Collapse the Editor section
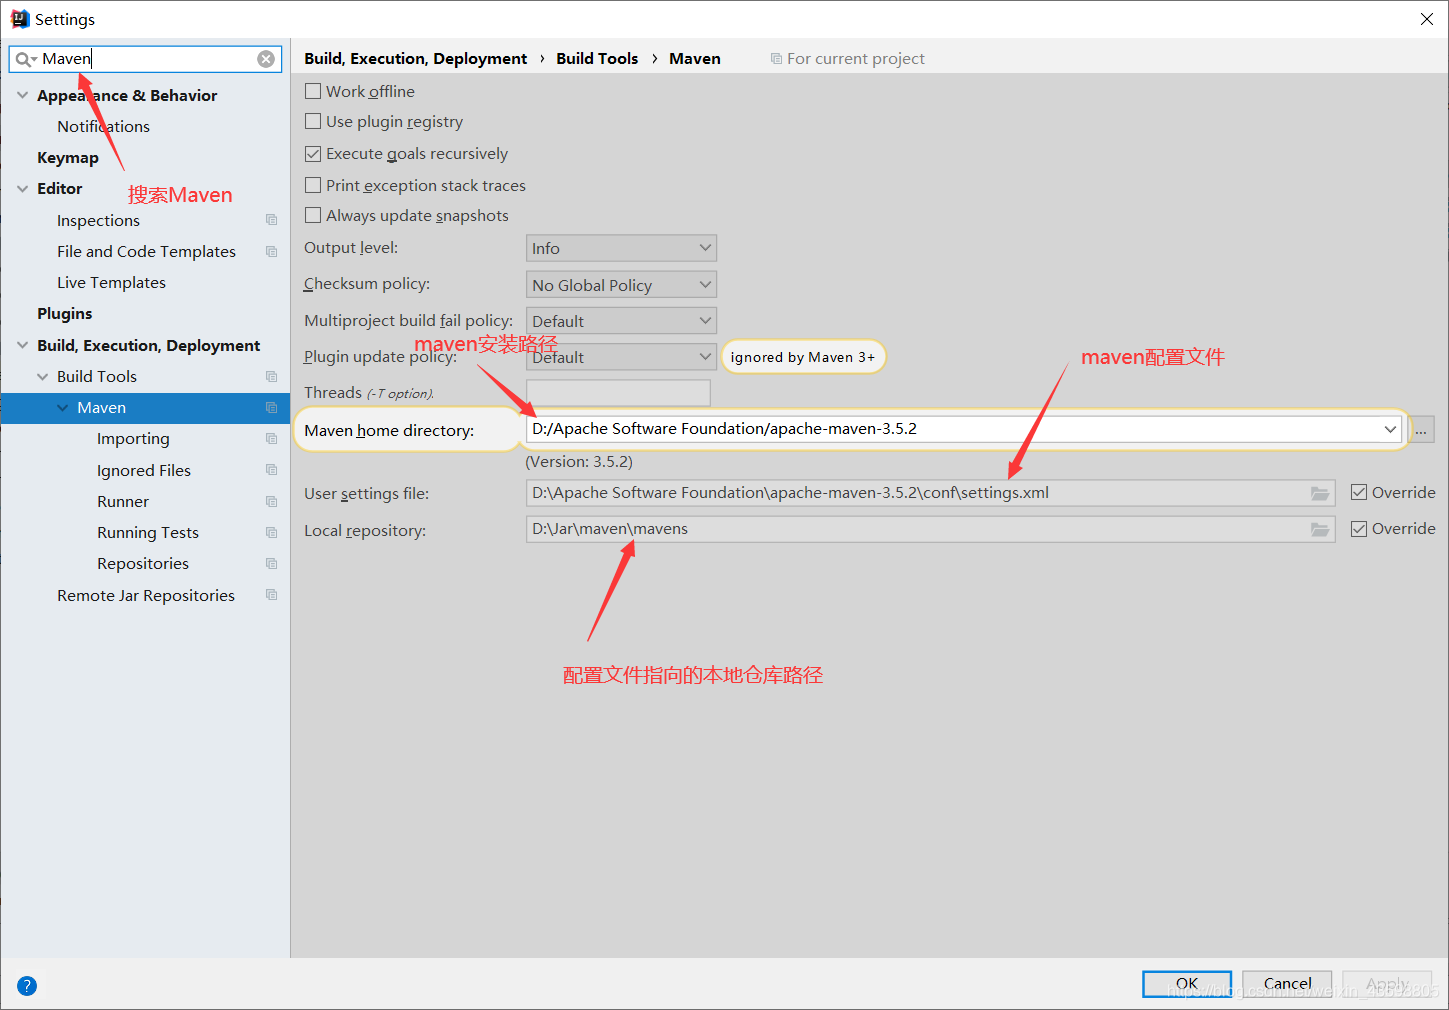The height and width of the screenshot is (1010, 1449). (22, 188)
